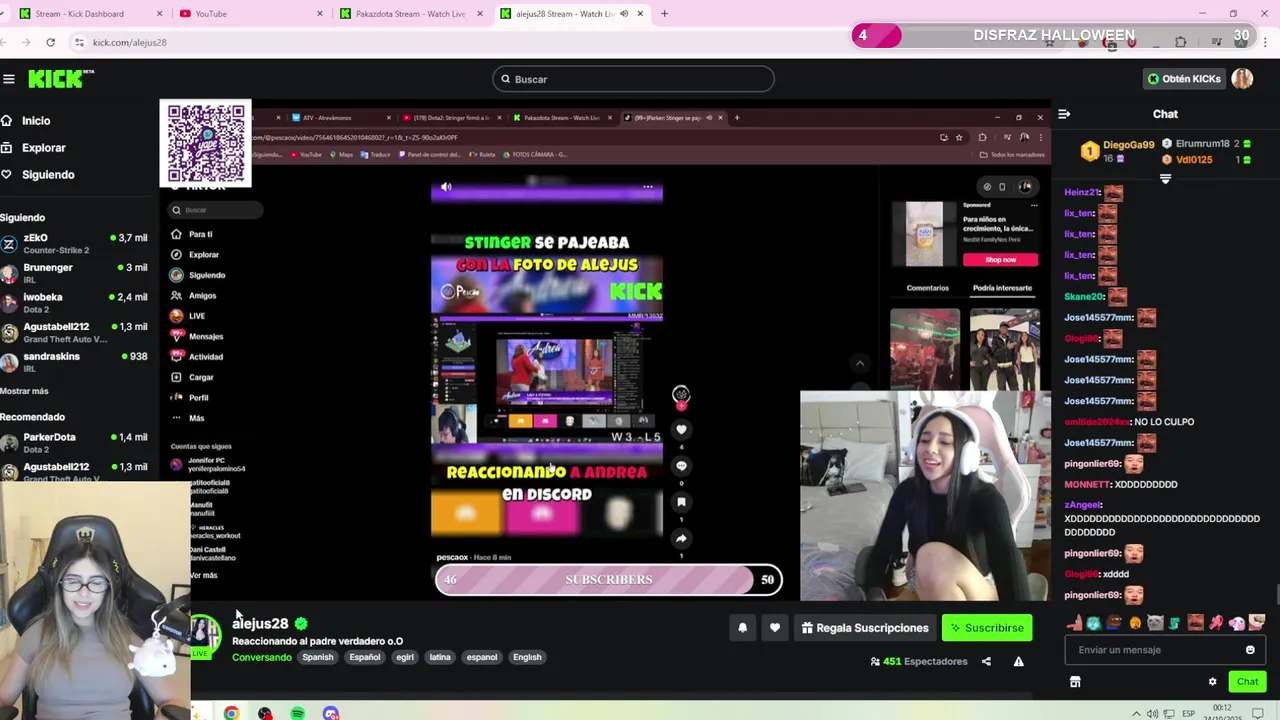Open Siguiendo in the Kick sidebar
The image size is (1280, 720).
(x=48, y=175)
